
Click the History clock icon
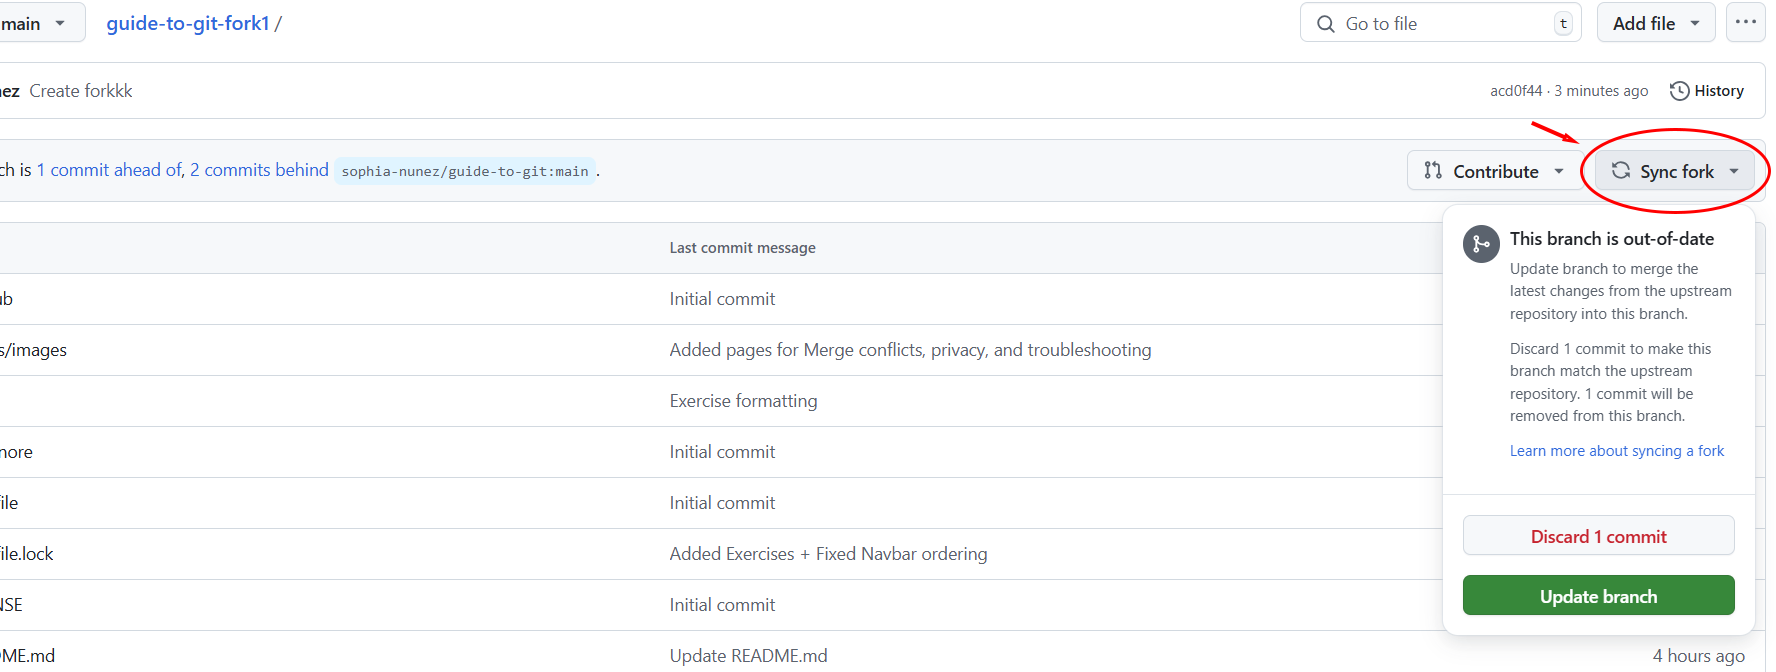[1680, 91]
